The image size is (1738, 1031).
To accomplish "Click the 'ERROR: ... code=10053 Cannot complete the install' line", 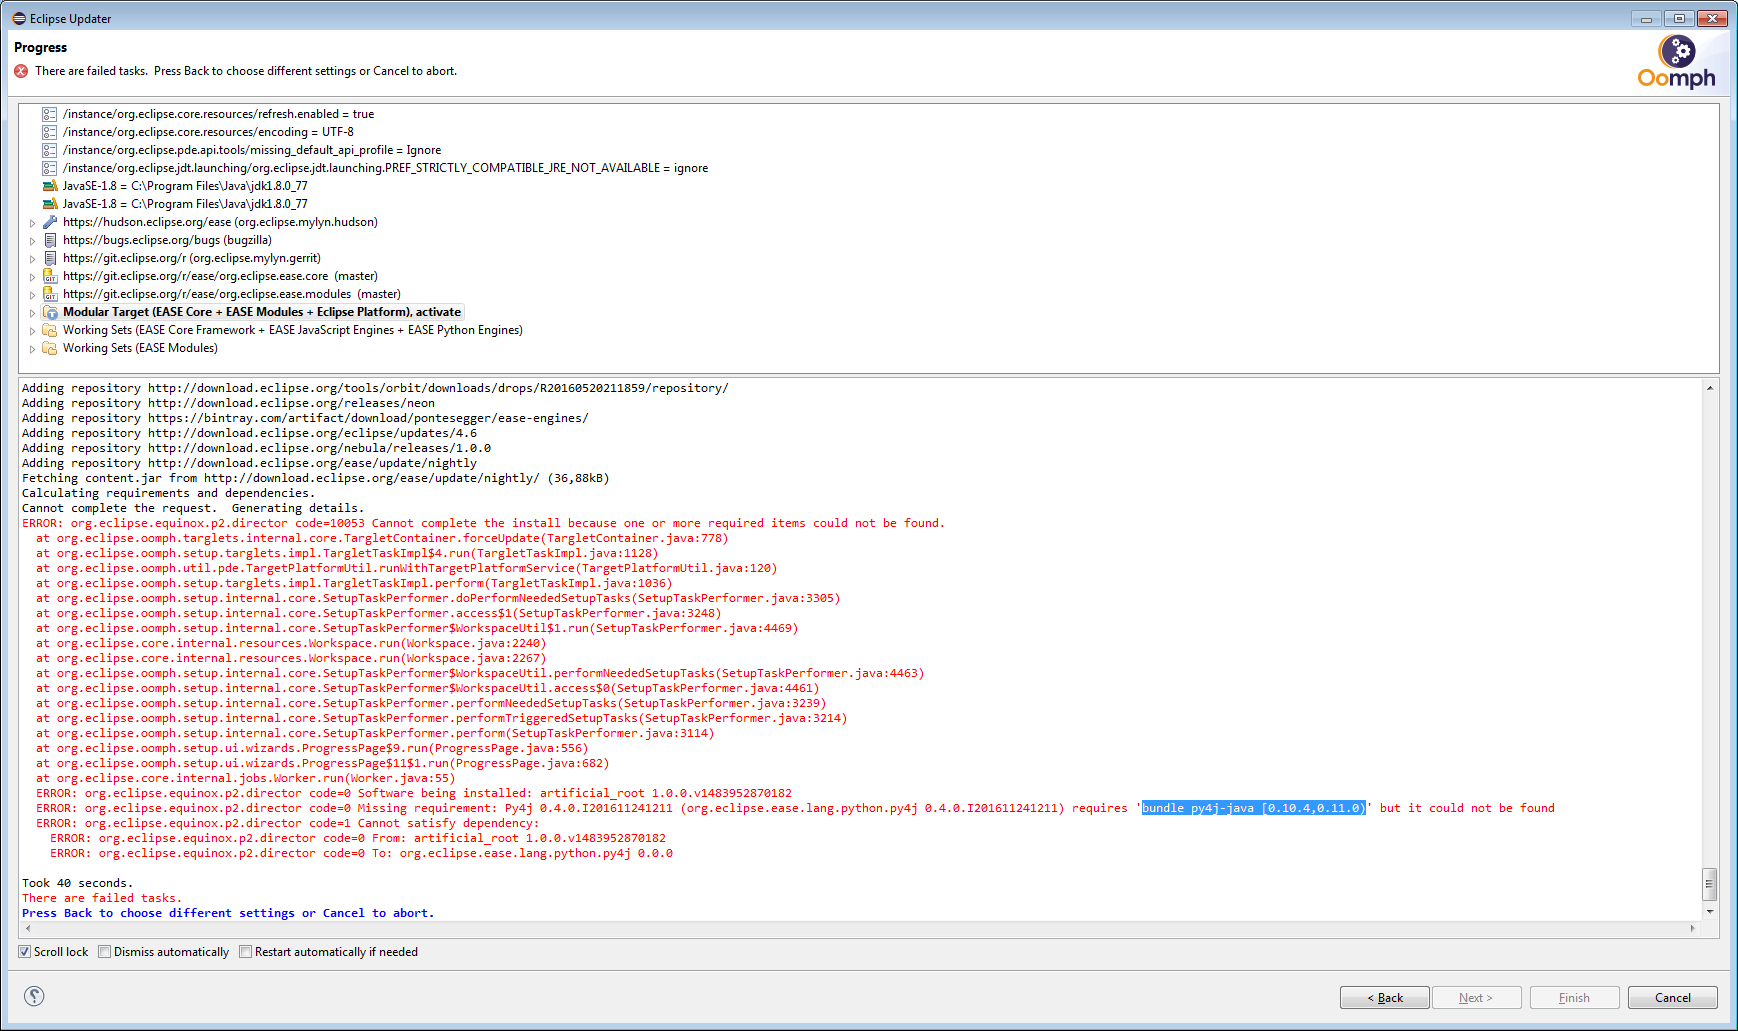I will coord(483,523).
